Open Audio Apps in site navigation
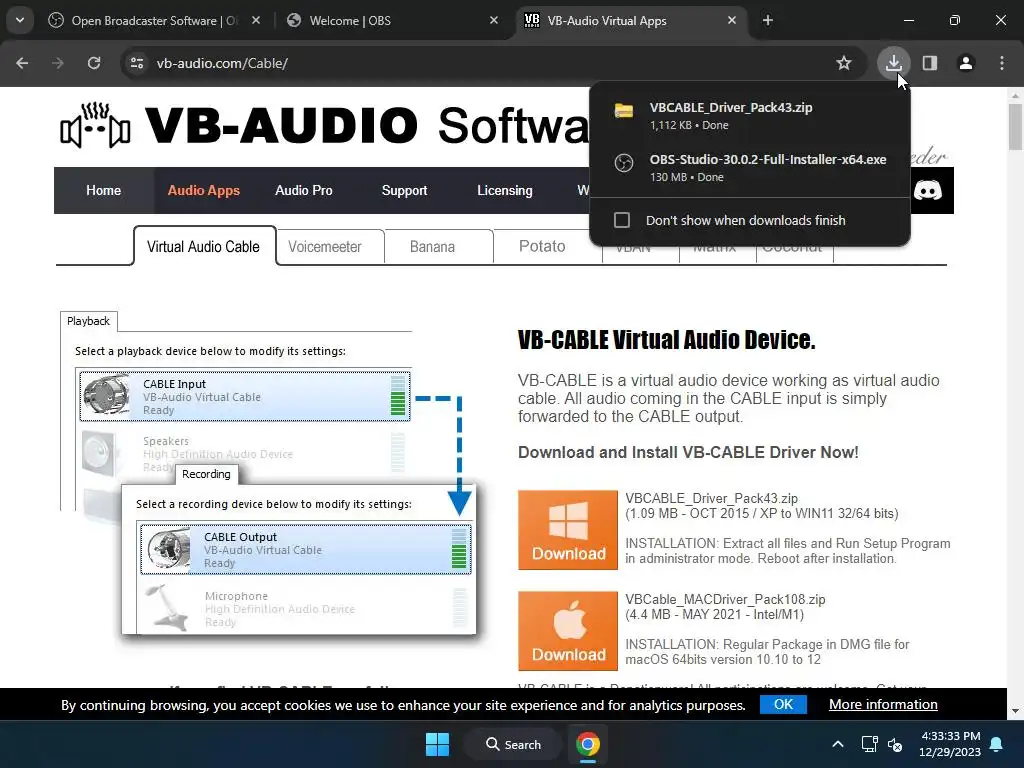The height and width of the screenshot is (768, 1024). pyautogui.click(x=204, y=191)
